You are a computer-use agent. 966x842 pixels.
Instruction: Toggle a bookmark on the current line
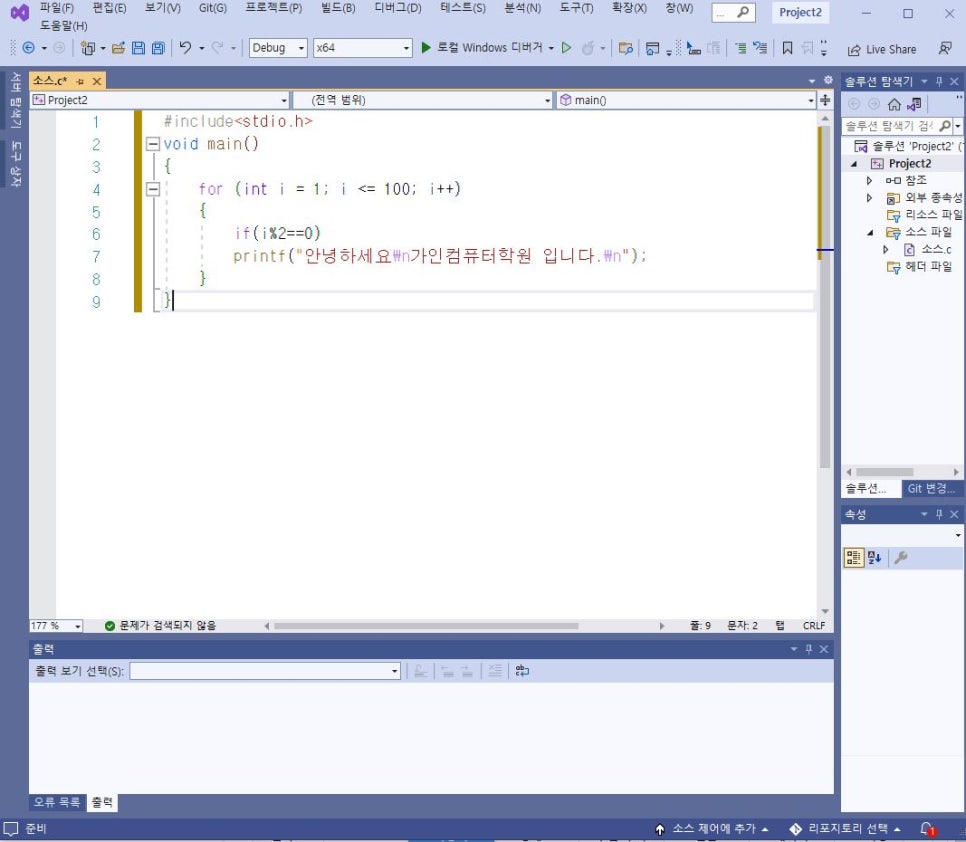[787, 48]
